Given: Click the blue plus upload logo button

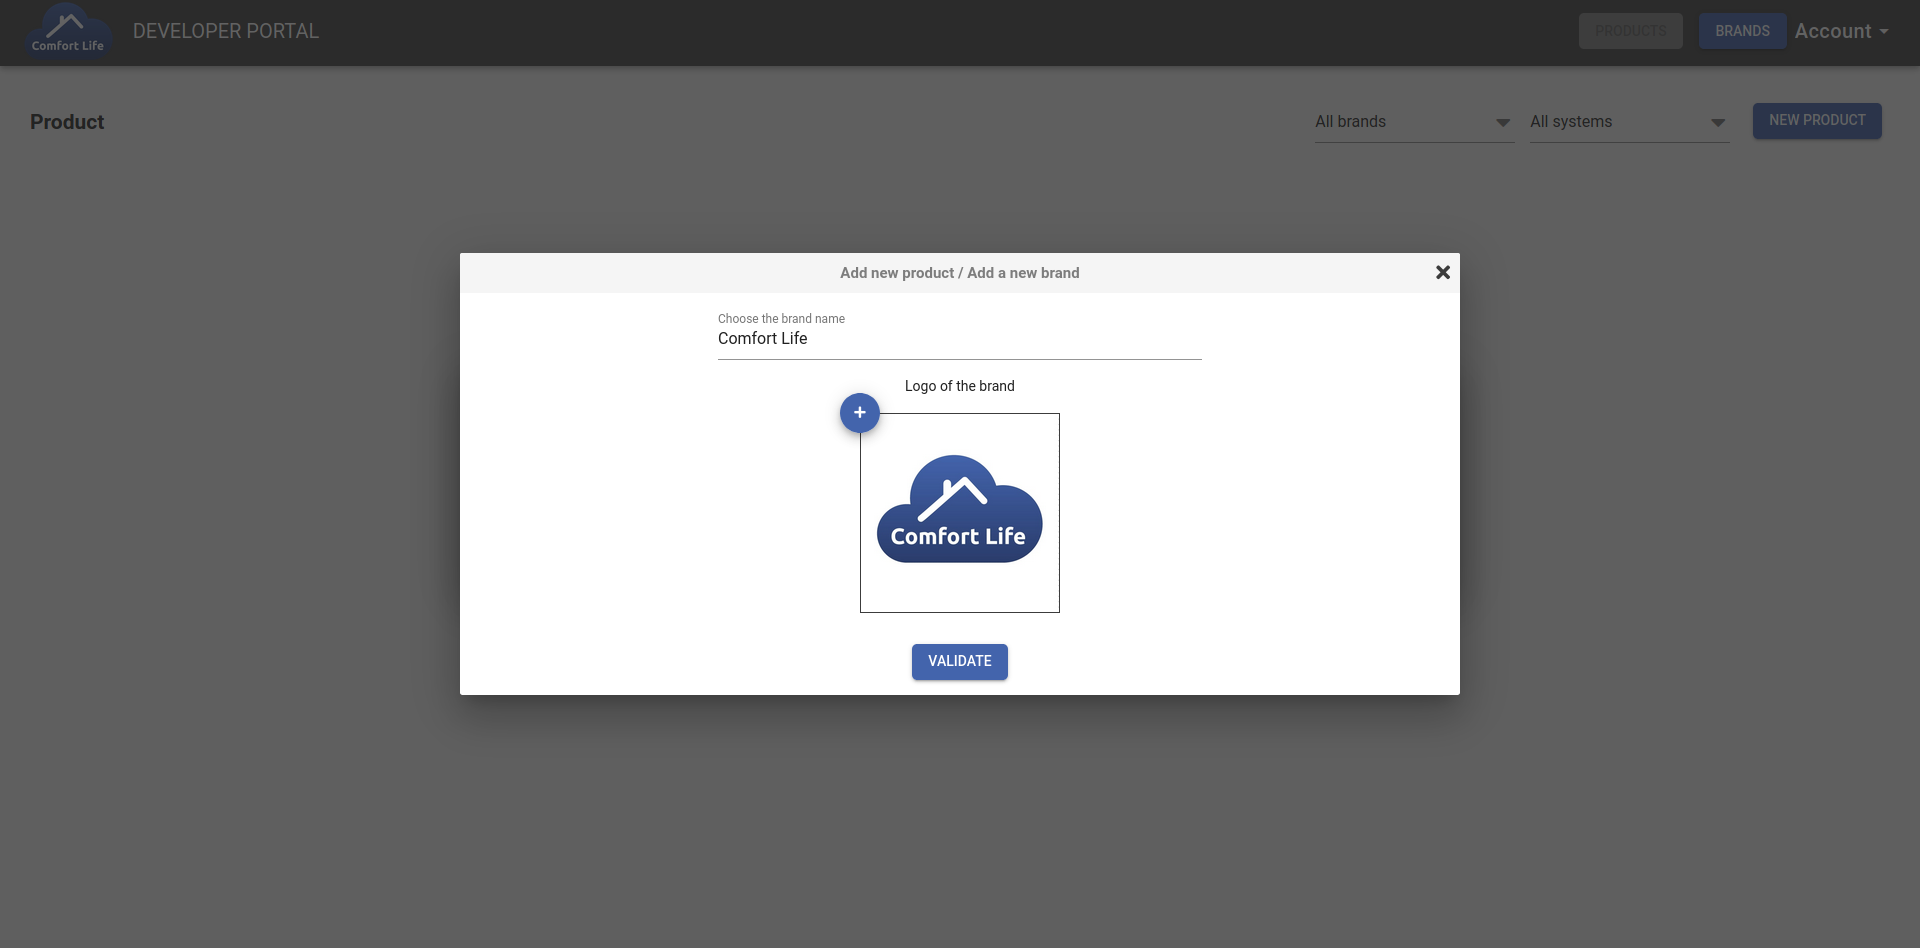Looking at the screenshot, I should 859,413.
